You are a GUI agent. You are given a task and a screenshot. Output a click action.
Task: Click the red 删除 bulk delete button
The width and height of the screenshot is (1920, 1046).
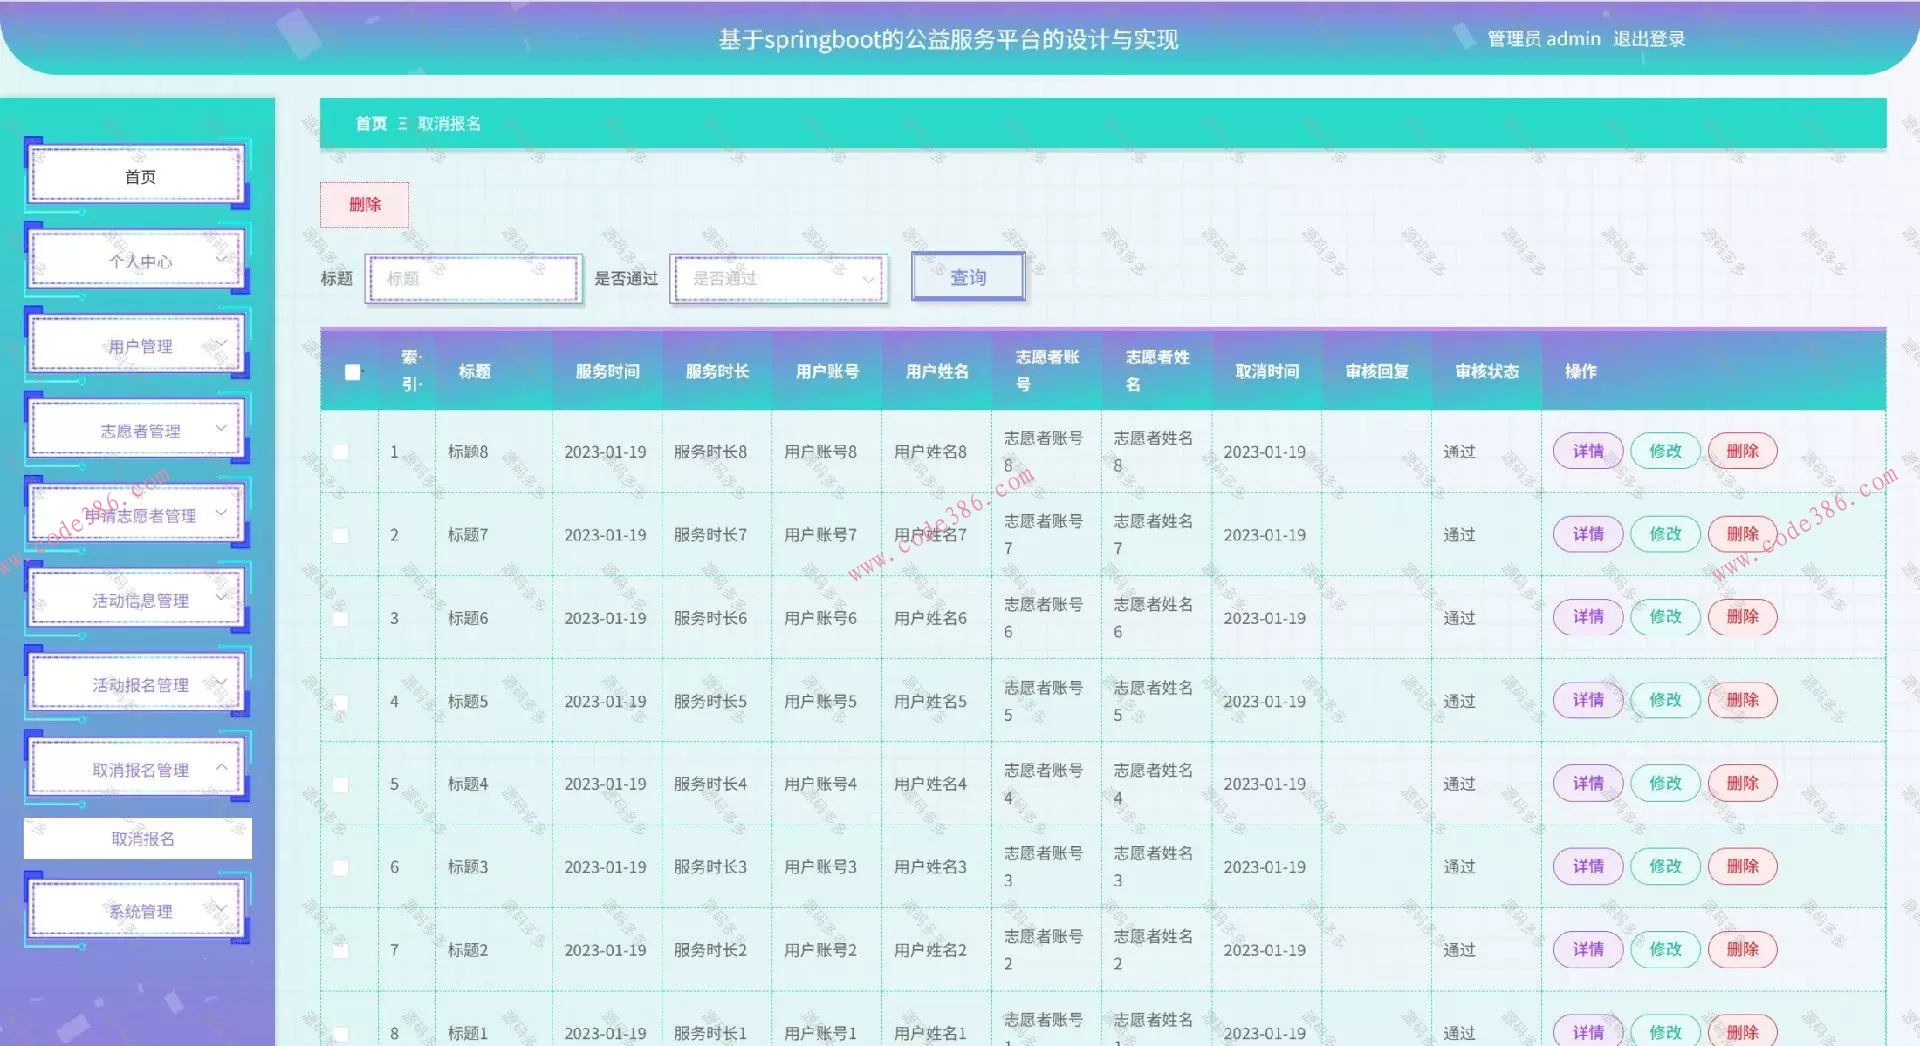tap(364, 204)
